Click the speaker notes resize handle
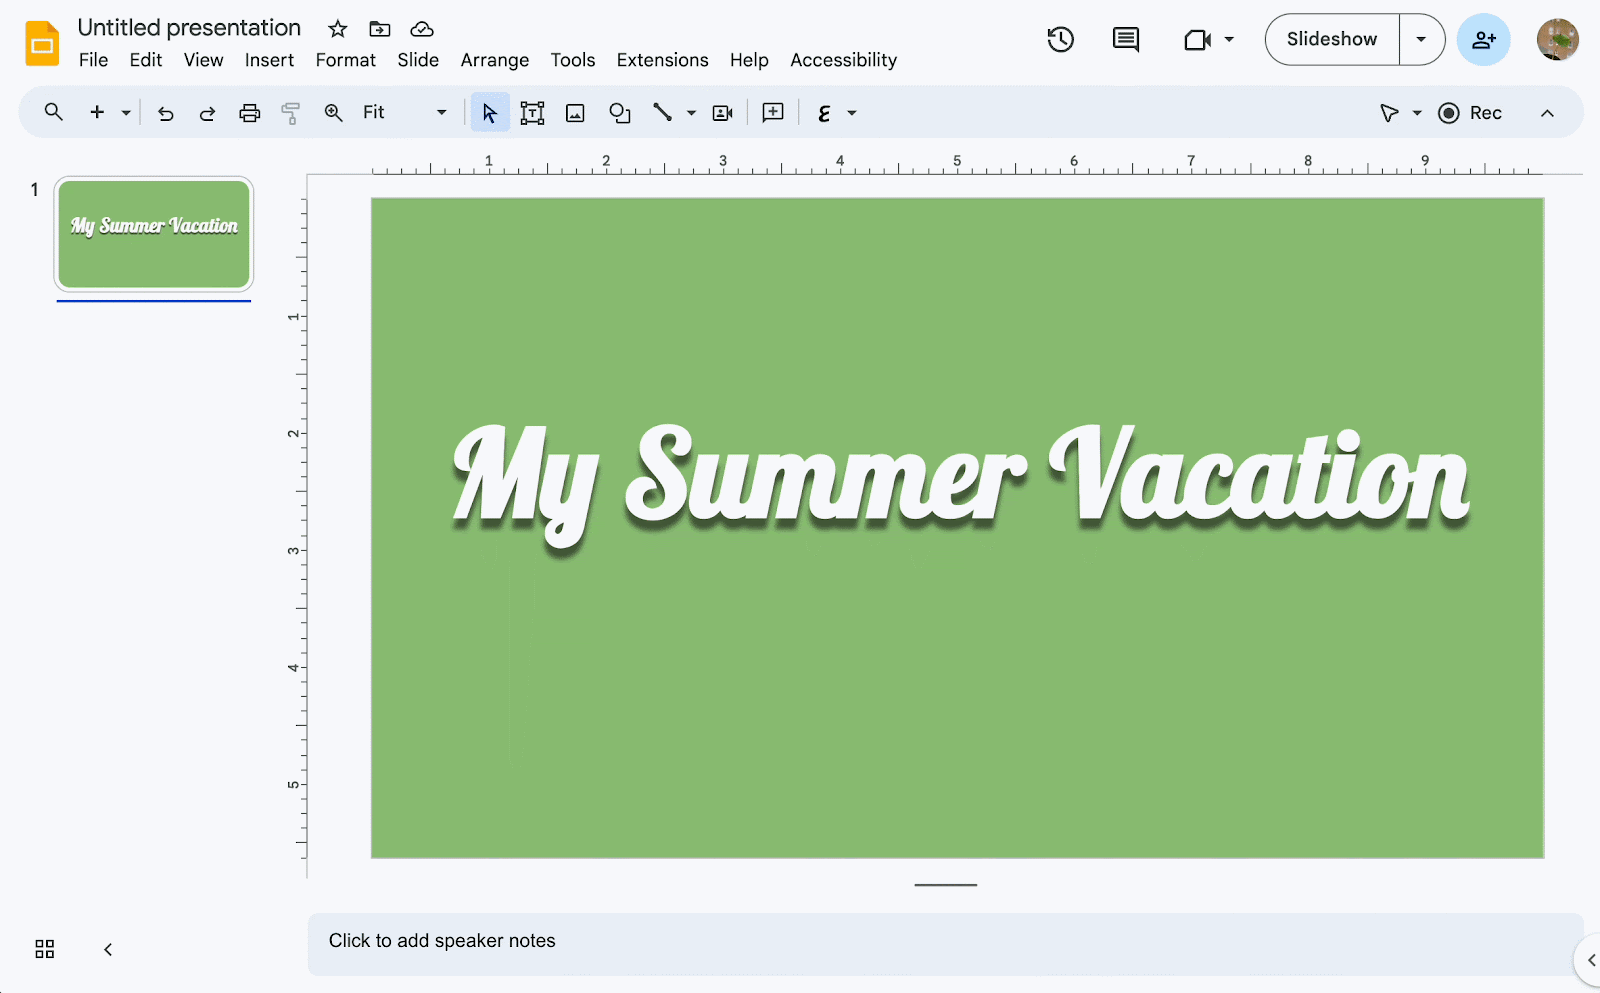Viewport: 1600px width, 993px height. 945,885
